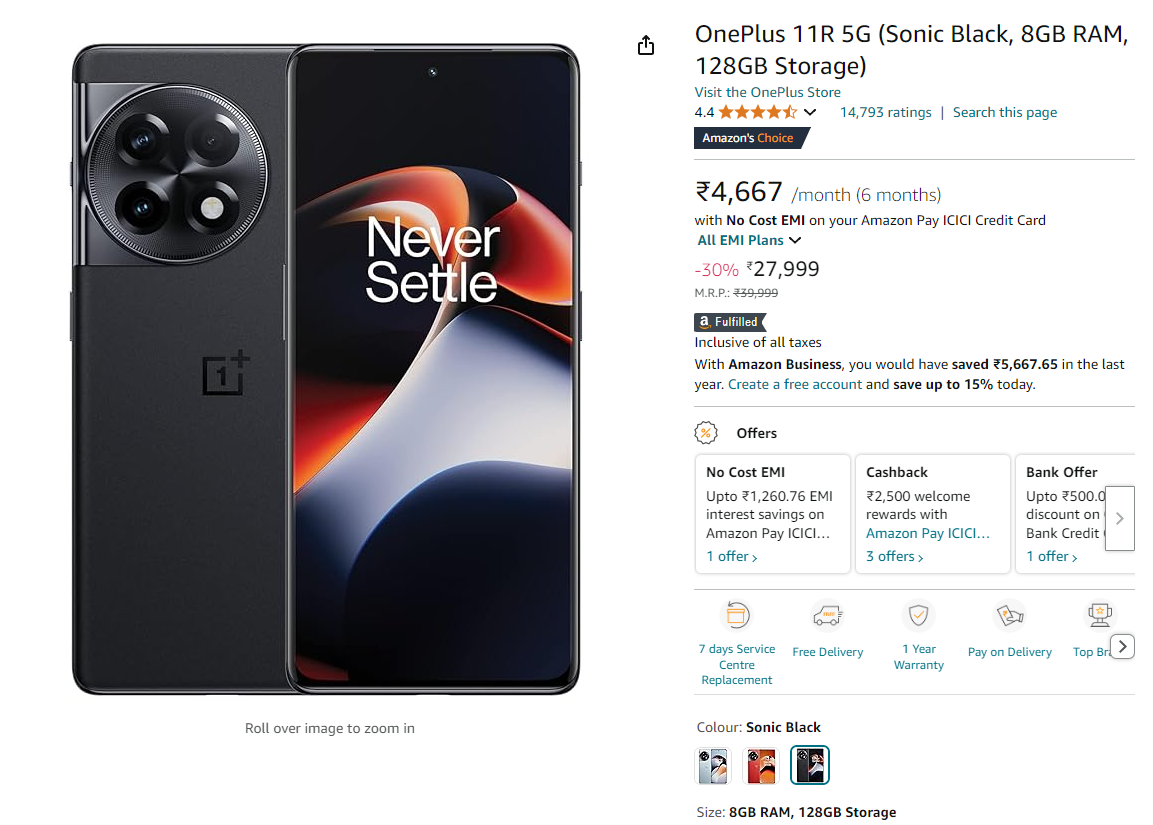This screenshot has width=1153, height=825.
Task: Select the Solar Red colour variant
Action: click(761, 765)
